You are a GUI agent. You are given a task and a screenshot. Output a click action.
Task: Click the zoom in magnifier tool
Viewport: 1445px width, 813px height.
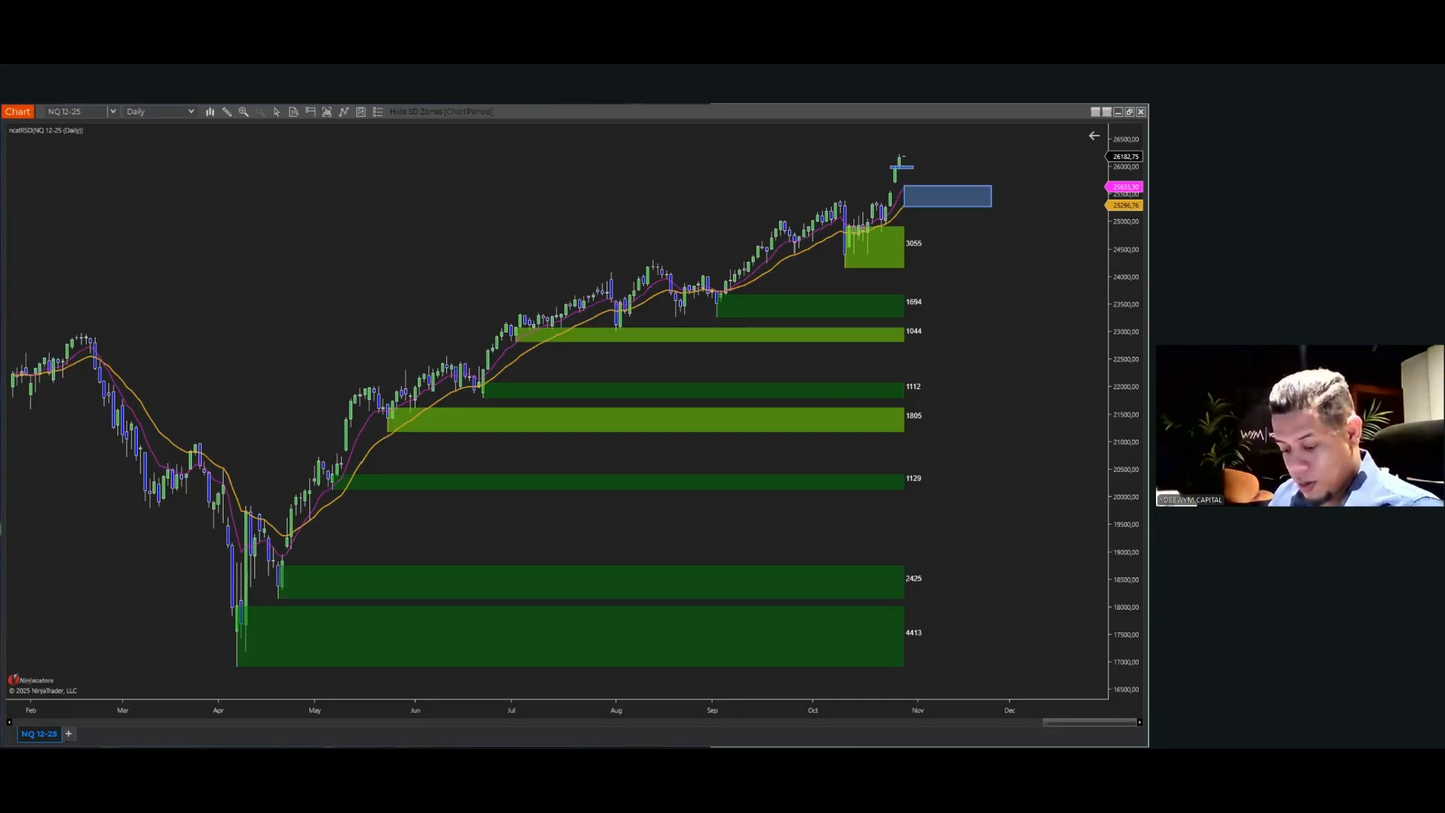(243, 111)
